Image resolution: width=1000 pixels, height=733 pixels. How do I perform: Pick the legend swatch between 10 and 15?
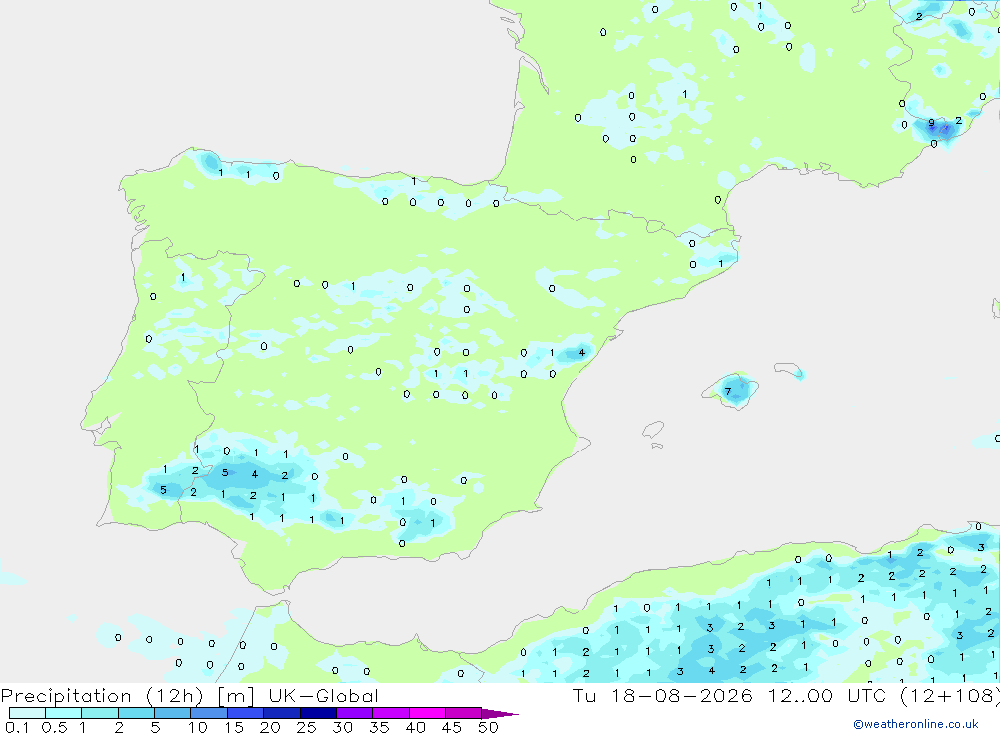click(209, 713)
